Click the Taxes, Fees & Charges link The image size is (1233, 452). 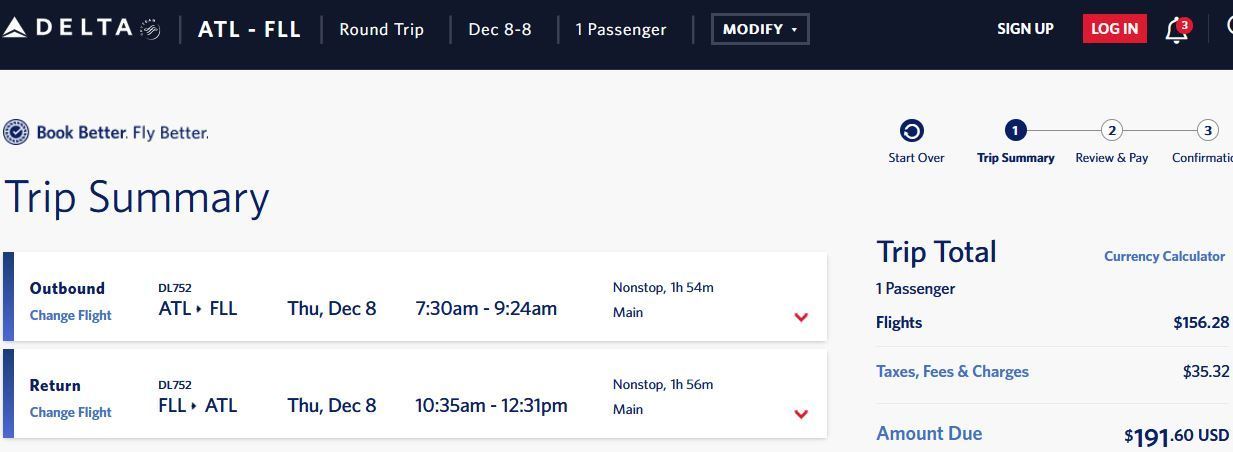pos(952,371)
